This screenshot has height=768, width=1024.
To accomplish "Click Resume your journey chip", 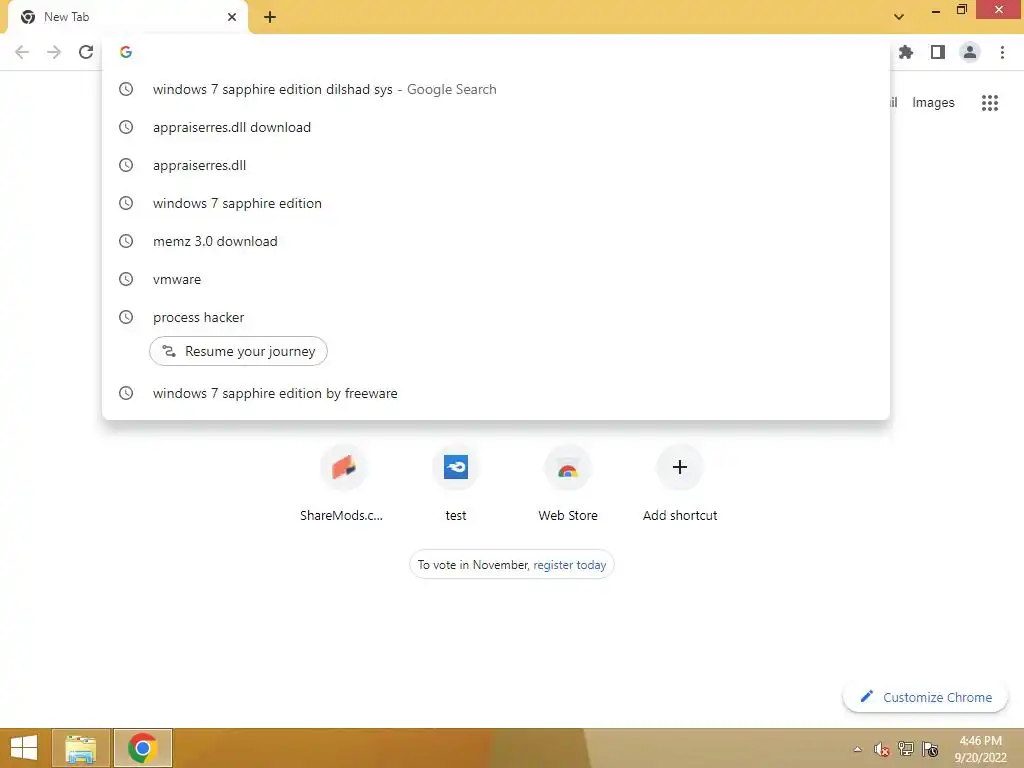I will point(238,351).
